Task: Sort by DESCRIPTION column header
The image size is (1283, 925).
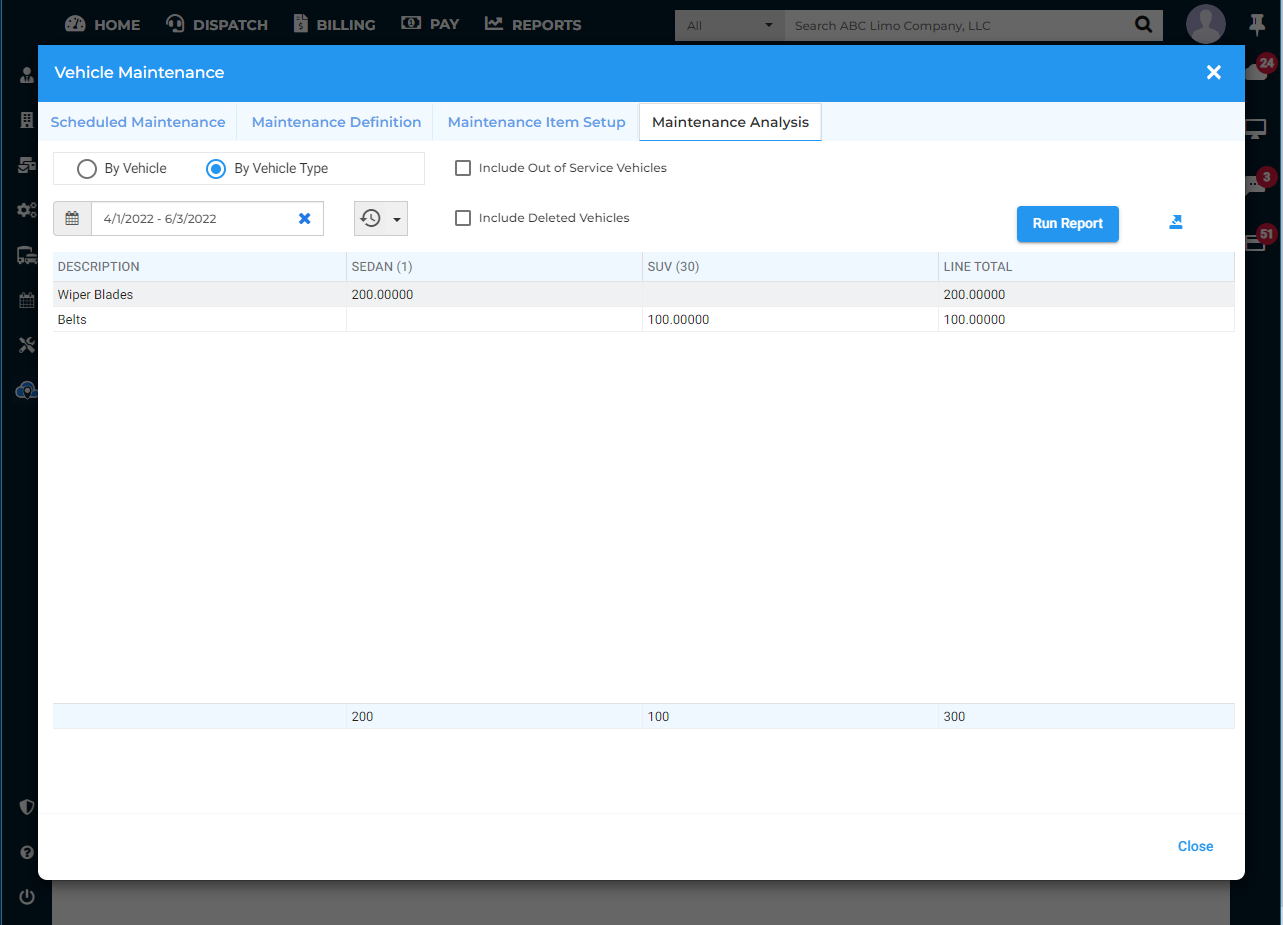Action: click(200, 267)
